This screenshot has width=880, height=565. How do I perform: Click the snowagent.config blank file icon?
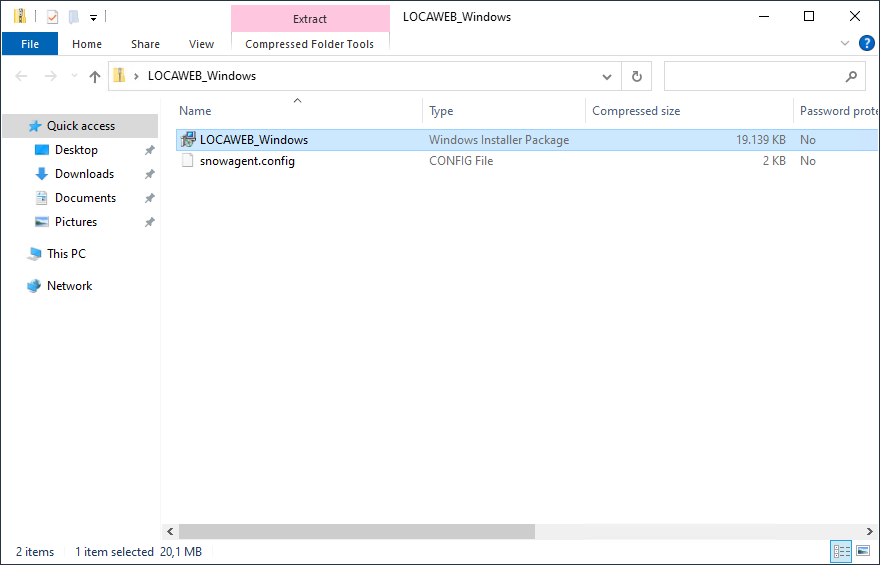[188, 161]
